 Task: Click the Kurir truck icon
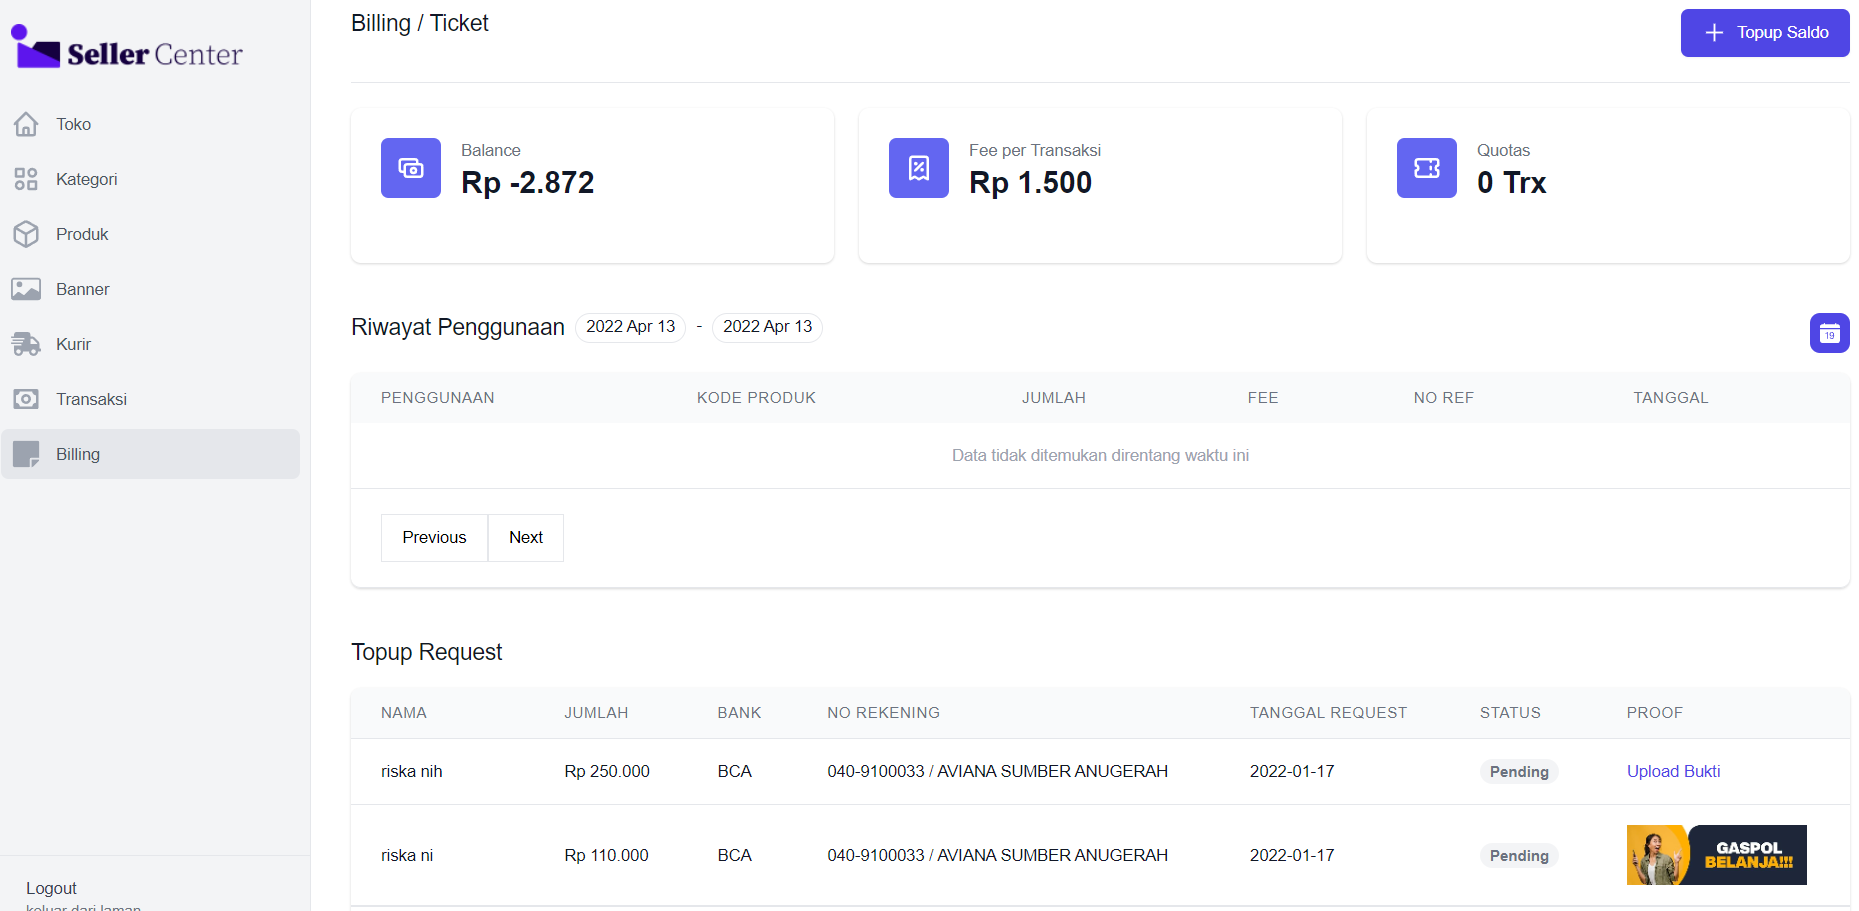pyautogui.click(x=26, y=344)
